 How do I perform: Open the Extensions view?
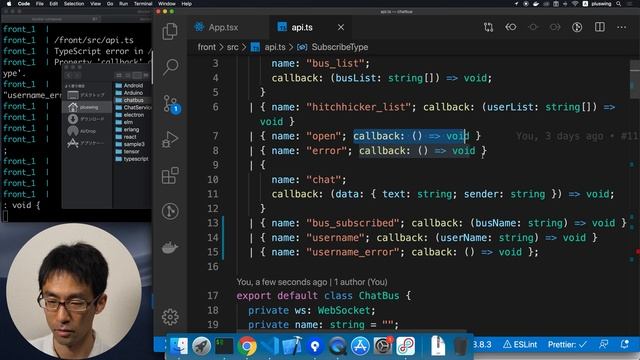[x=170, y=176]
